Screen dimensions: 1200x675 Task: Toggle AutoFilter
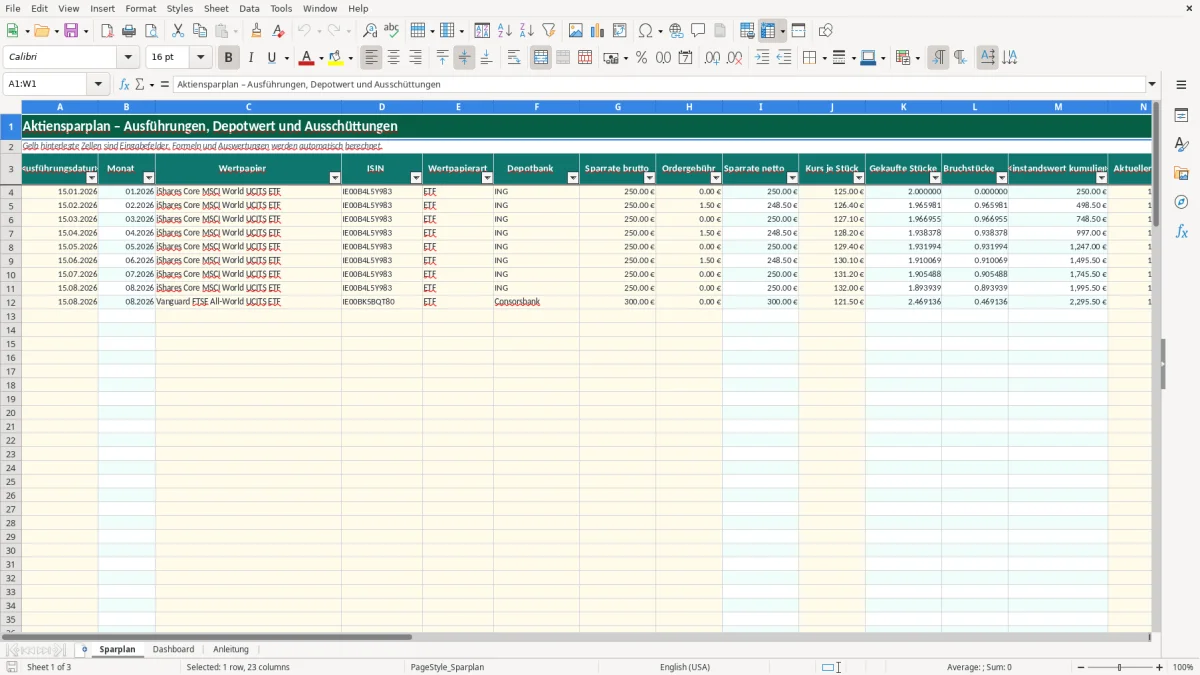click(549, 31)
